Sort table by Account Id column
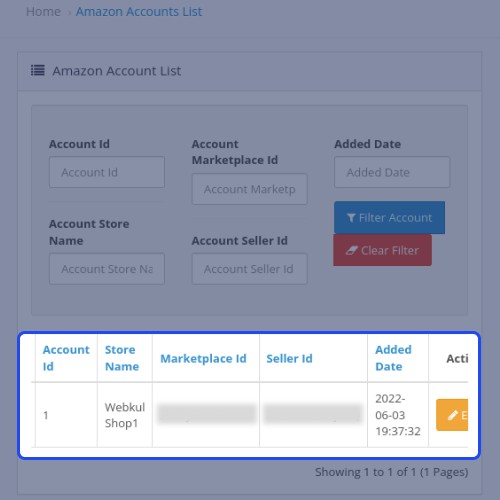Image resolution: width=500 pixels, height=500 pixels. (x=66, y=358)
